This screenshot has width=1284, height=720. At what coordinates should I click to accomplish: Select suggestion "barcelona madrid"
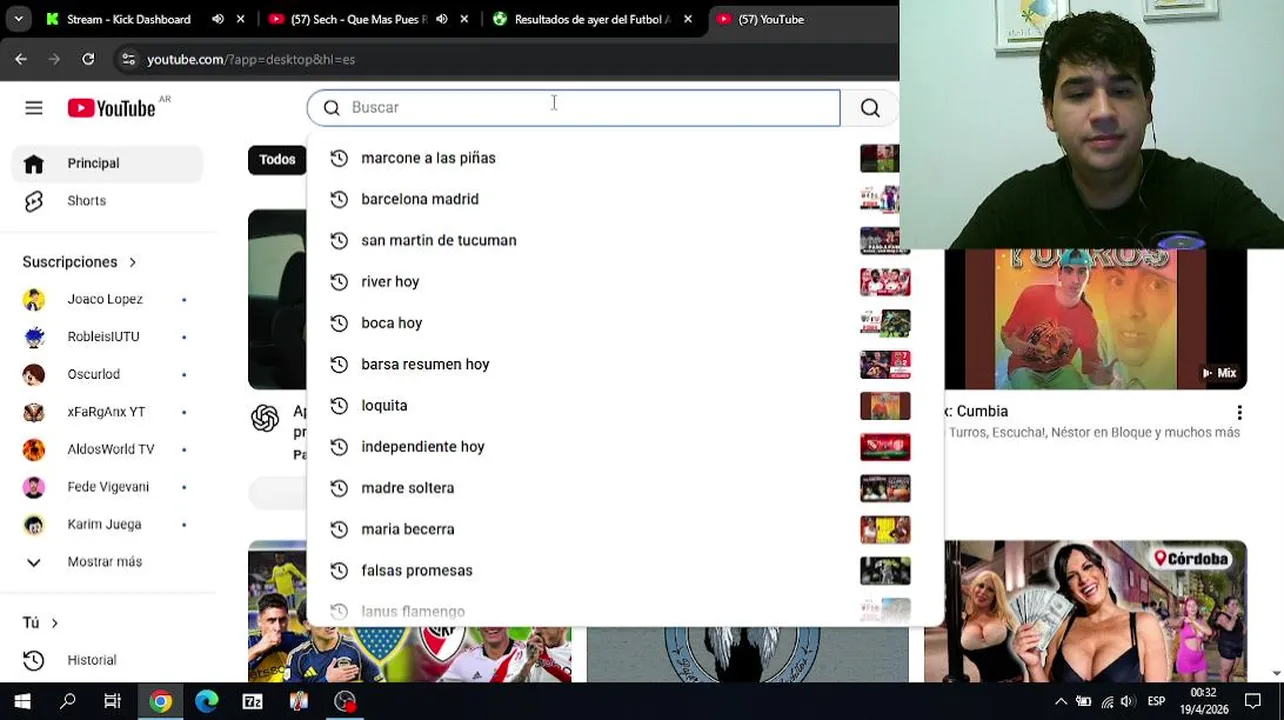tap(420, 199)
